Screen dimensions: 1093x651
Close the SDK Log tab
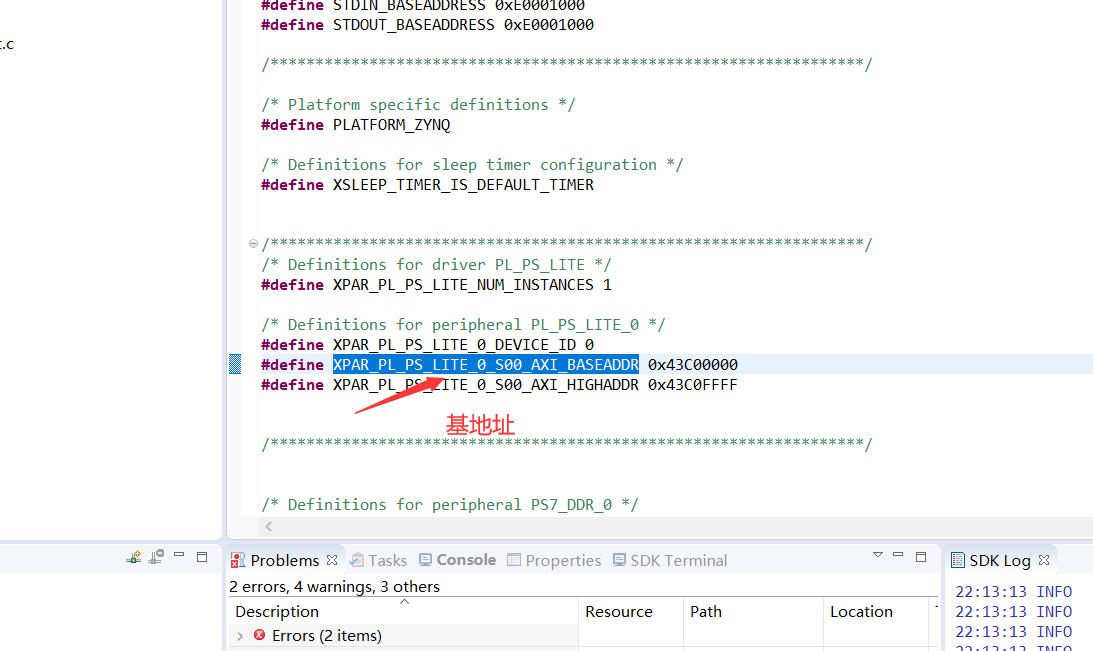[1044, 560]
